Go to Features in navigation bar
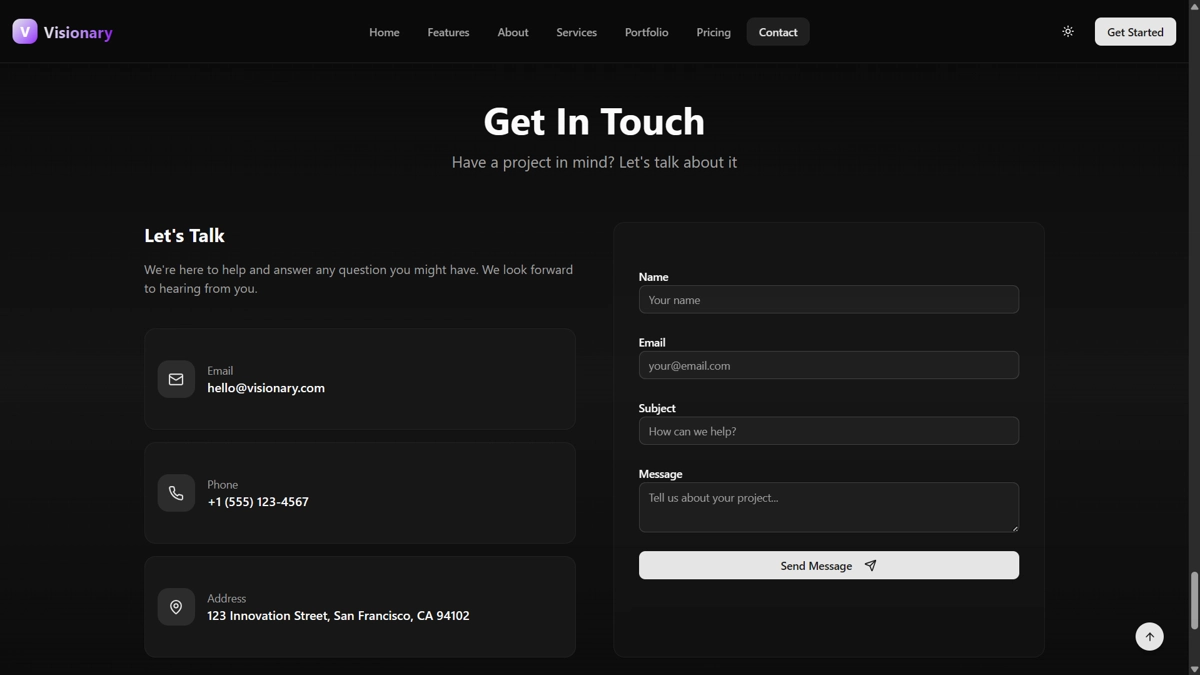 [448, 32]
